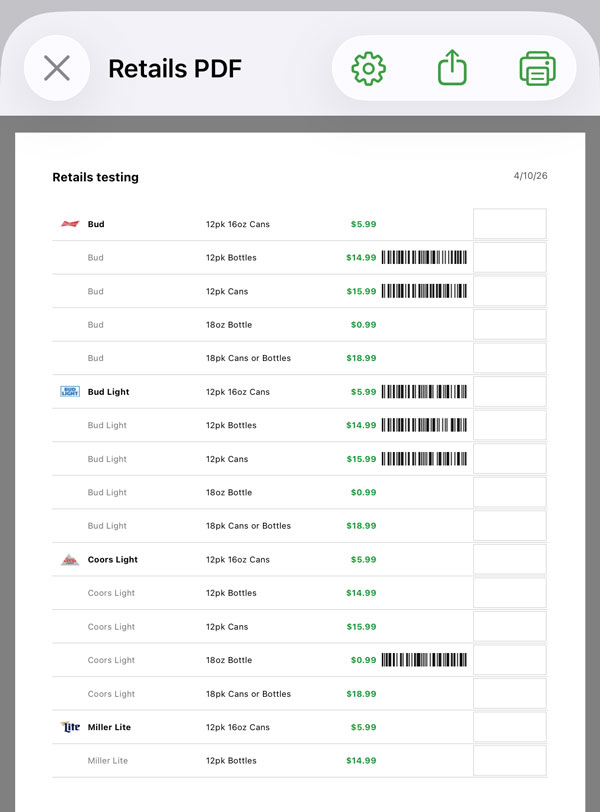Click 12pk Cans in Coors Light row
600x812 pixels.
pyautogui.click(x=227, y=627)
